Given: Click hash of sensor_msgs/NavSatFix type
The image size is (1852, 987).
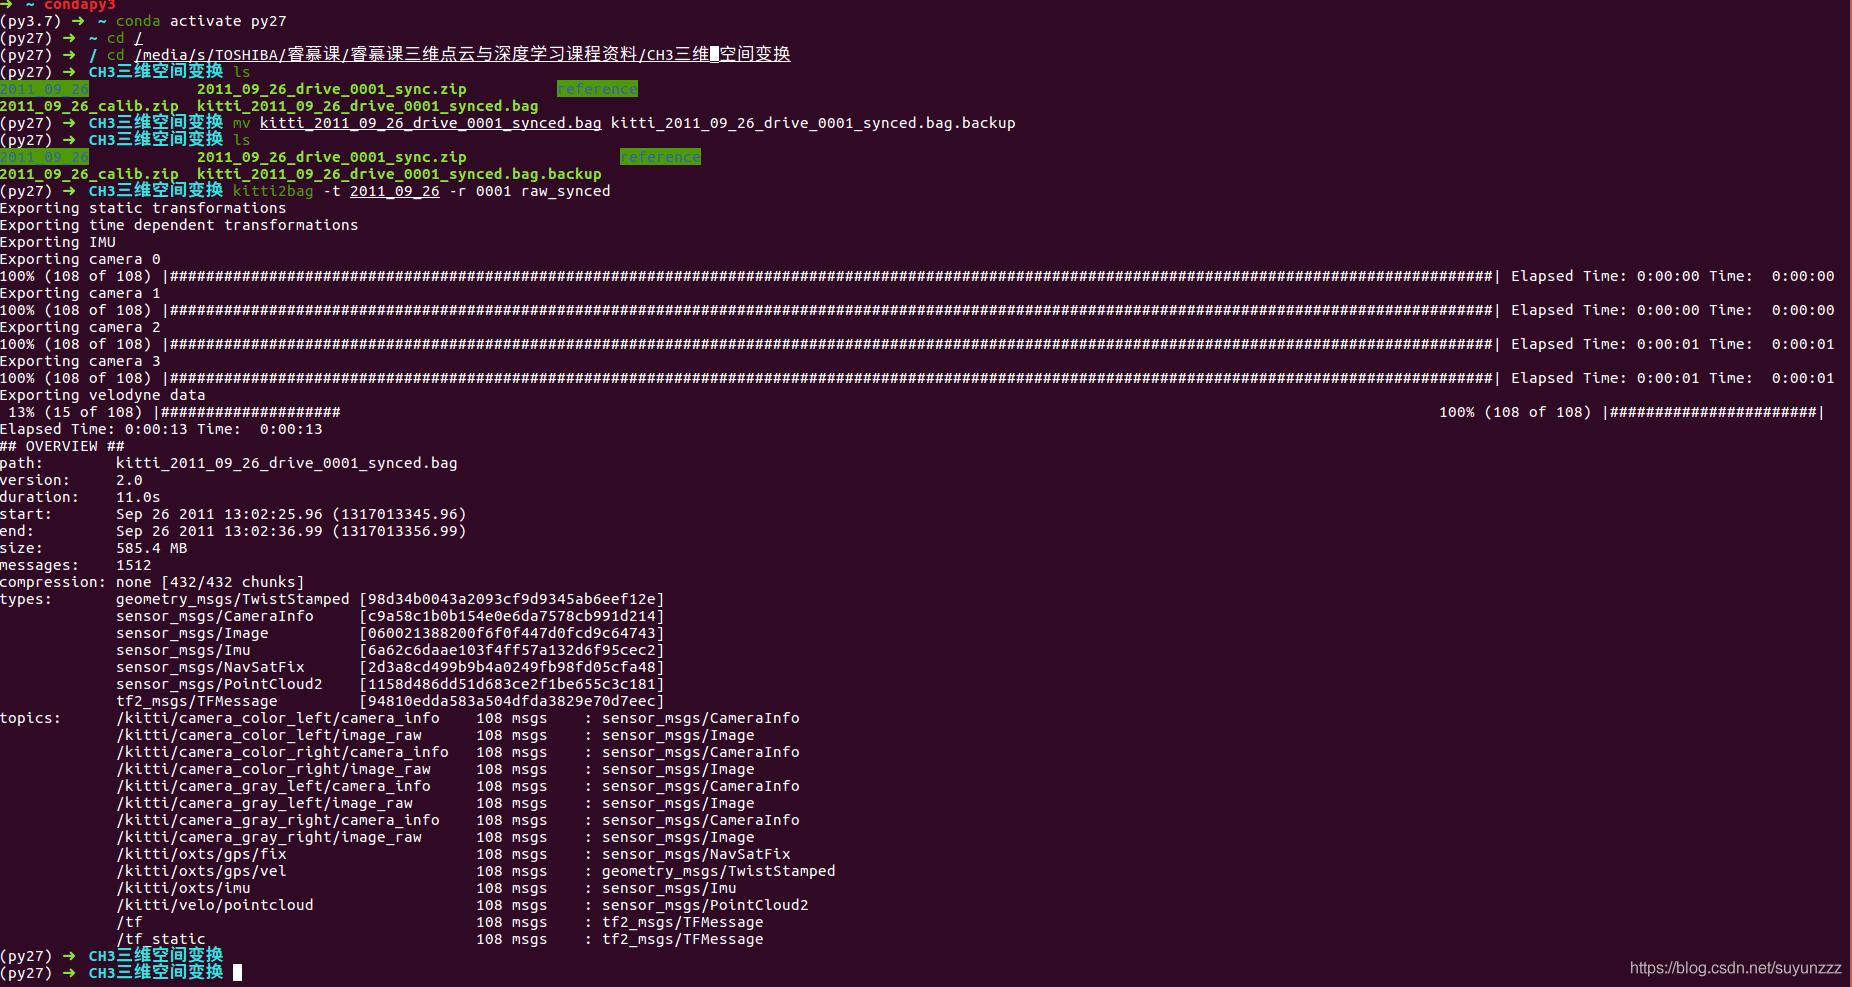Looking at the screenshot, I should pos(511,667).
